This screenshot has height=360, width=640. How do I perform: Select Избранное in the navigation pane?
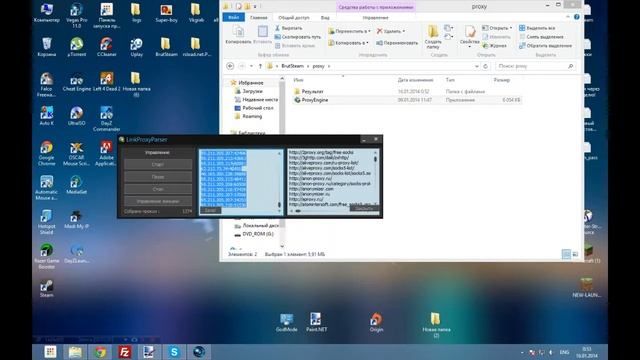(247, 83)
